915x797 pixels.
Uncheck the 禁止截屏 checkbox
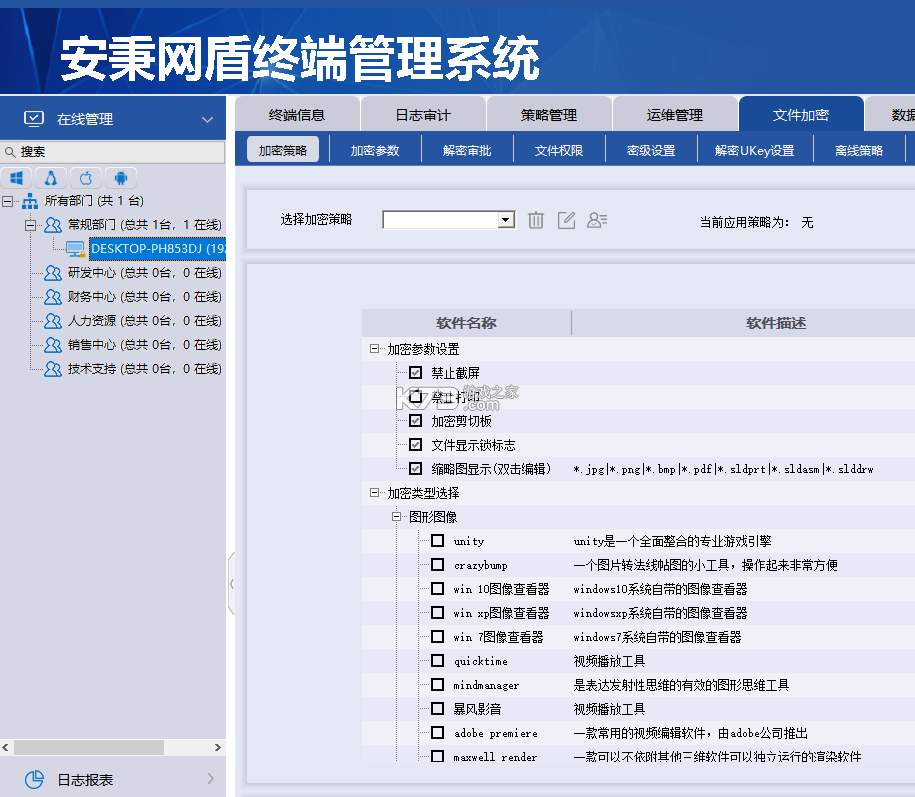[x=415, y=372]
